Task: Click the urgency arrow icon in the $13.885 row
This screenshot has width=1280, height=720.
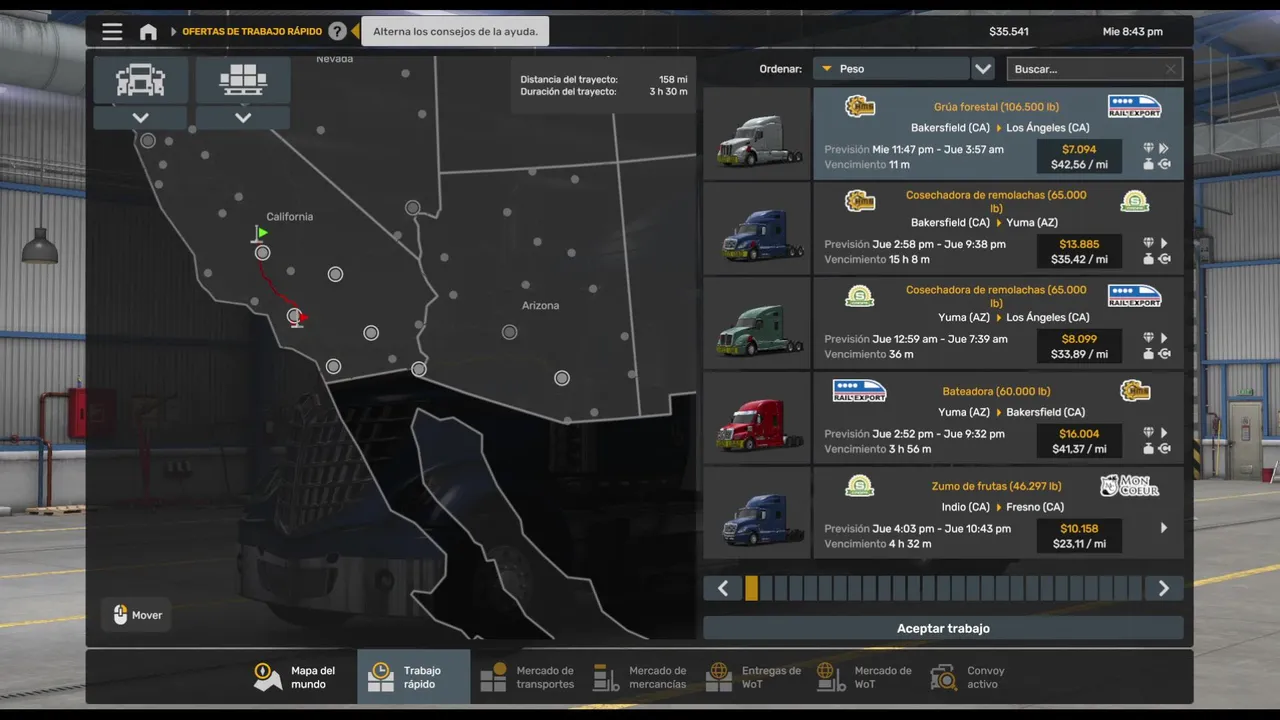Action: (x=1164, y=243)
